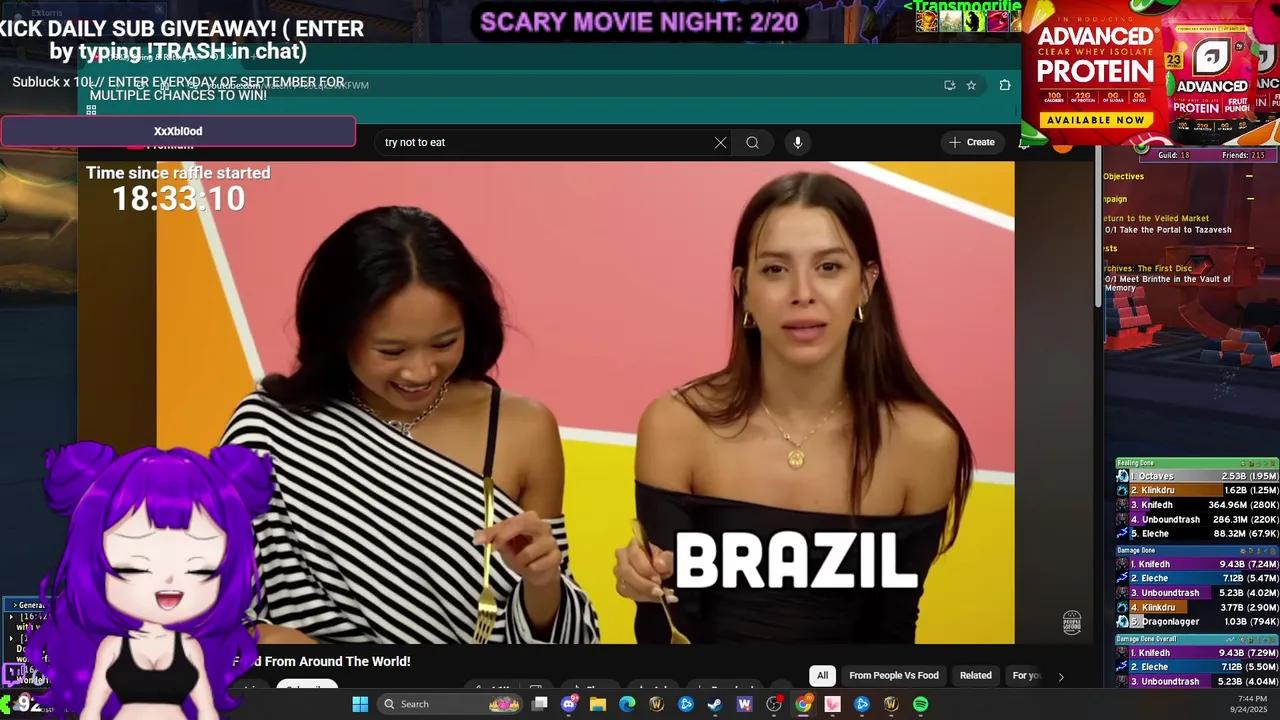Click the 'Healing Done' meter title bar

(1197, 463)
